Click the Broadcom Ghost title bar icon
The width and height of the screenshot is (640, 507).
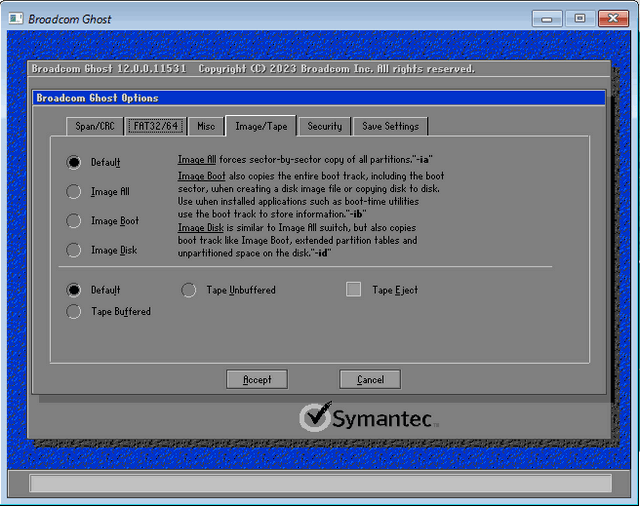click(16, 18)
